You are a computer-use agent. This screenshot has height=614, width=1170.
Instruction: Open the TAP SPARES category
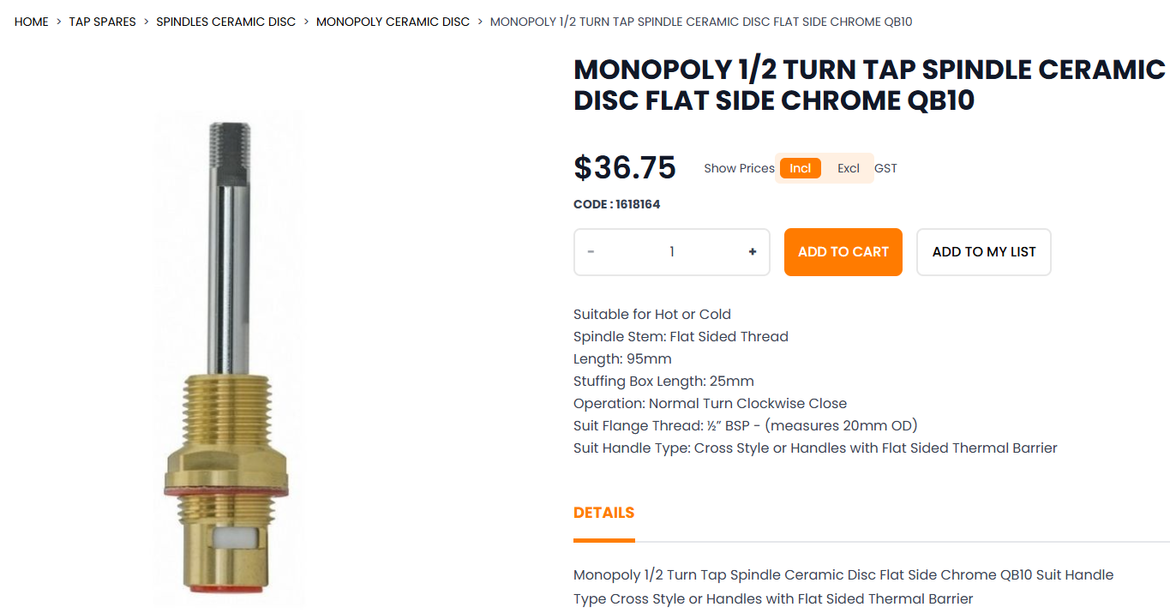tap(102, 21)
